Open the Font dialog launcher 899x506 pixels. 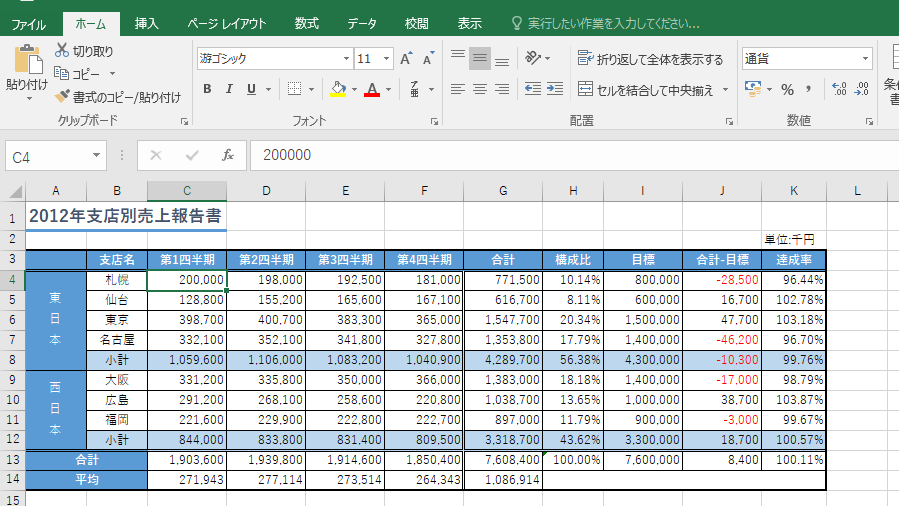(x=435, y=121)
